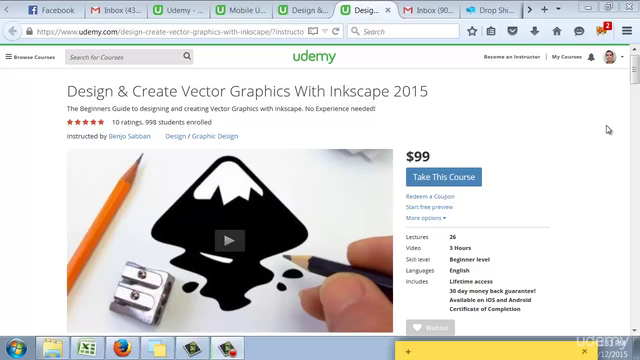Switch to the Inbox (90 Gmail tab
The height and width of the screenshot is (360, 640).
point(429,10)
